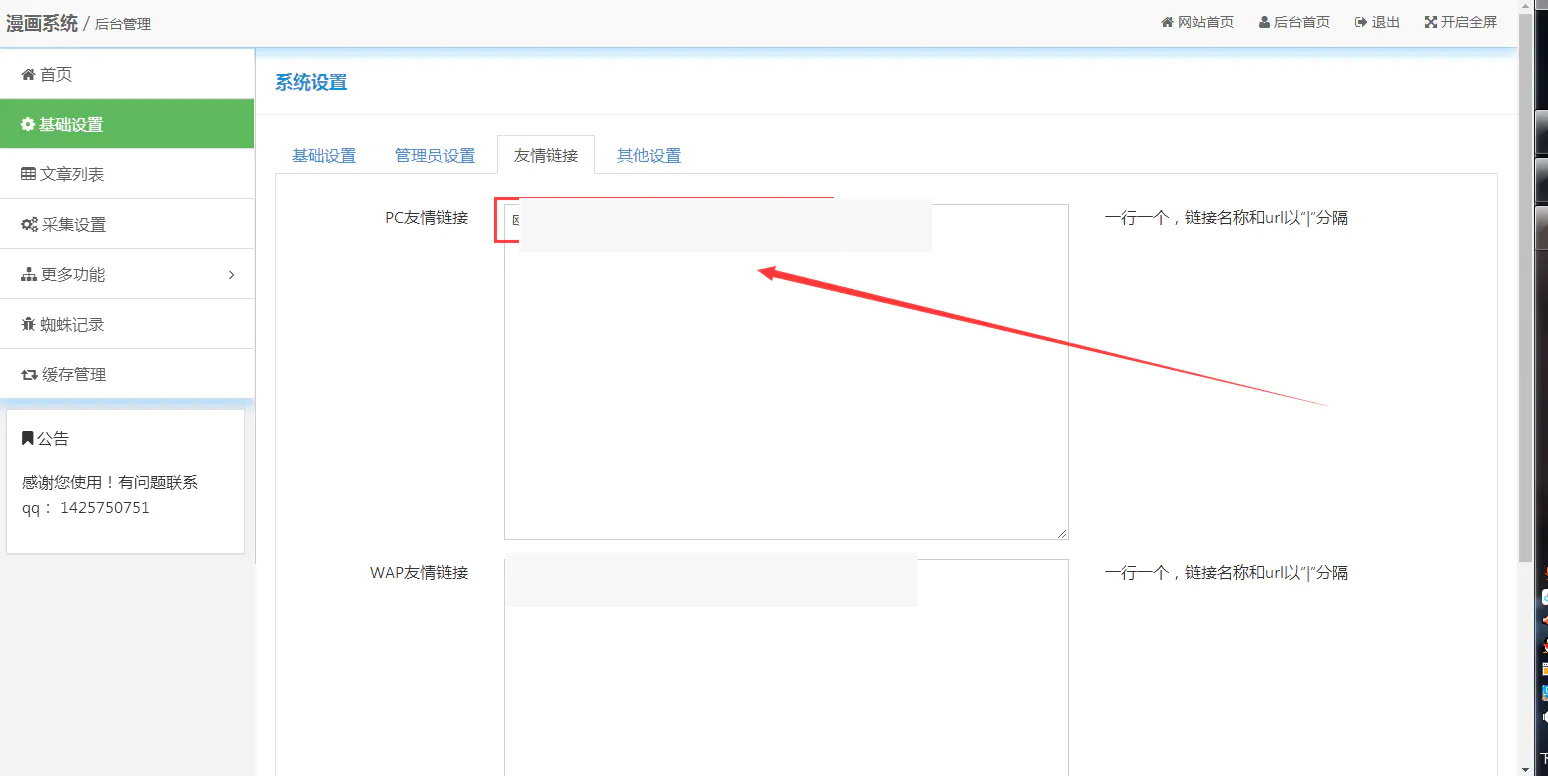Switch to the 管理员设置 tab
Viewport: 1548px width, 776px height.
click(436, 155)
